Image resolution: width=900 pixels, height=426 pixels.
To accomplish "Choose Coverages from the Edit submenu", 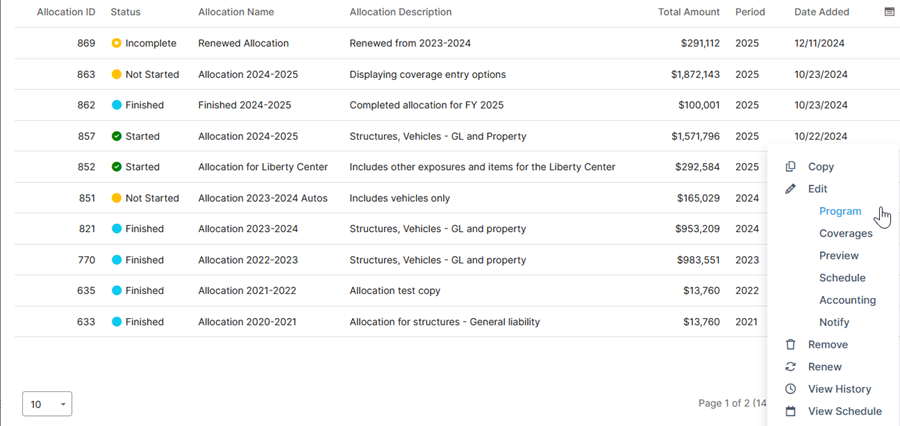I will 846,233.
